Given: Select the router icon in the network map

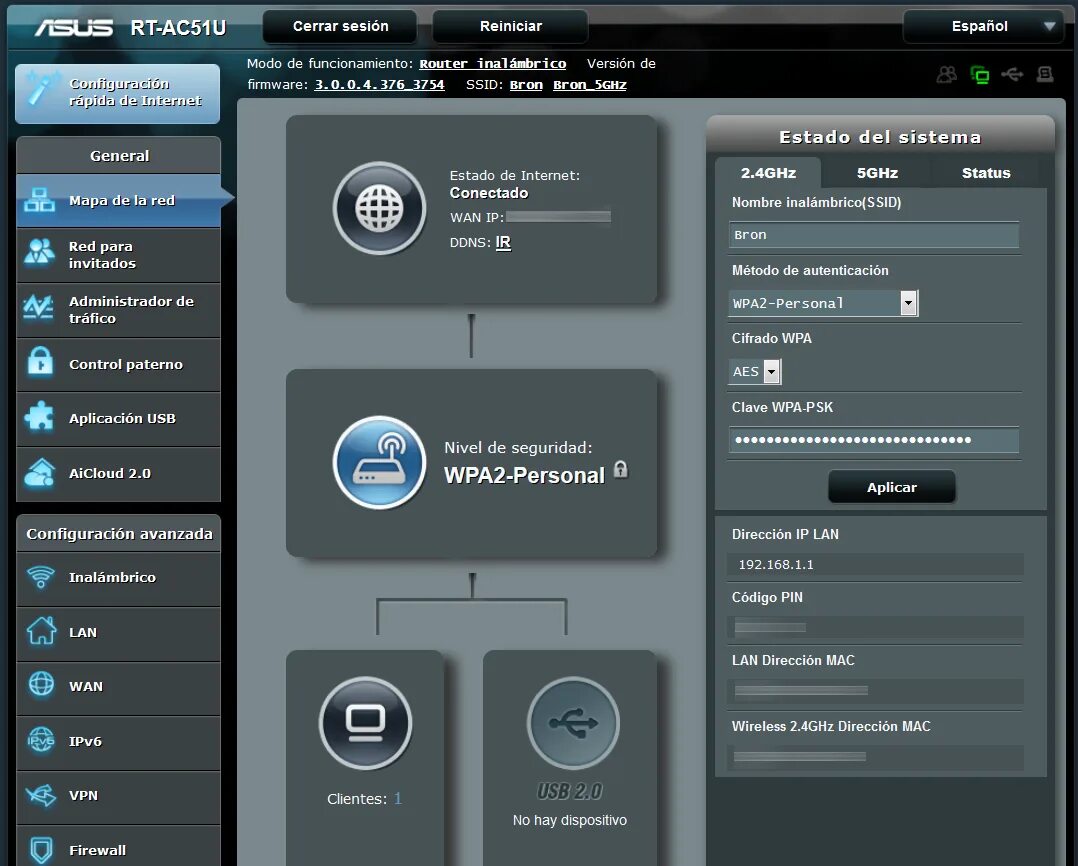Looking at the screenshot, I should [380, 462].
